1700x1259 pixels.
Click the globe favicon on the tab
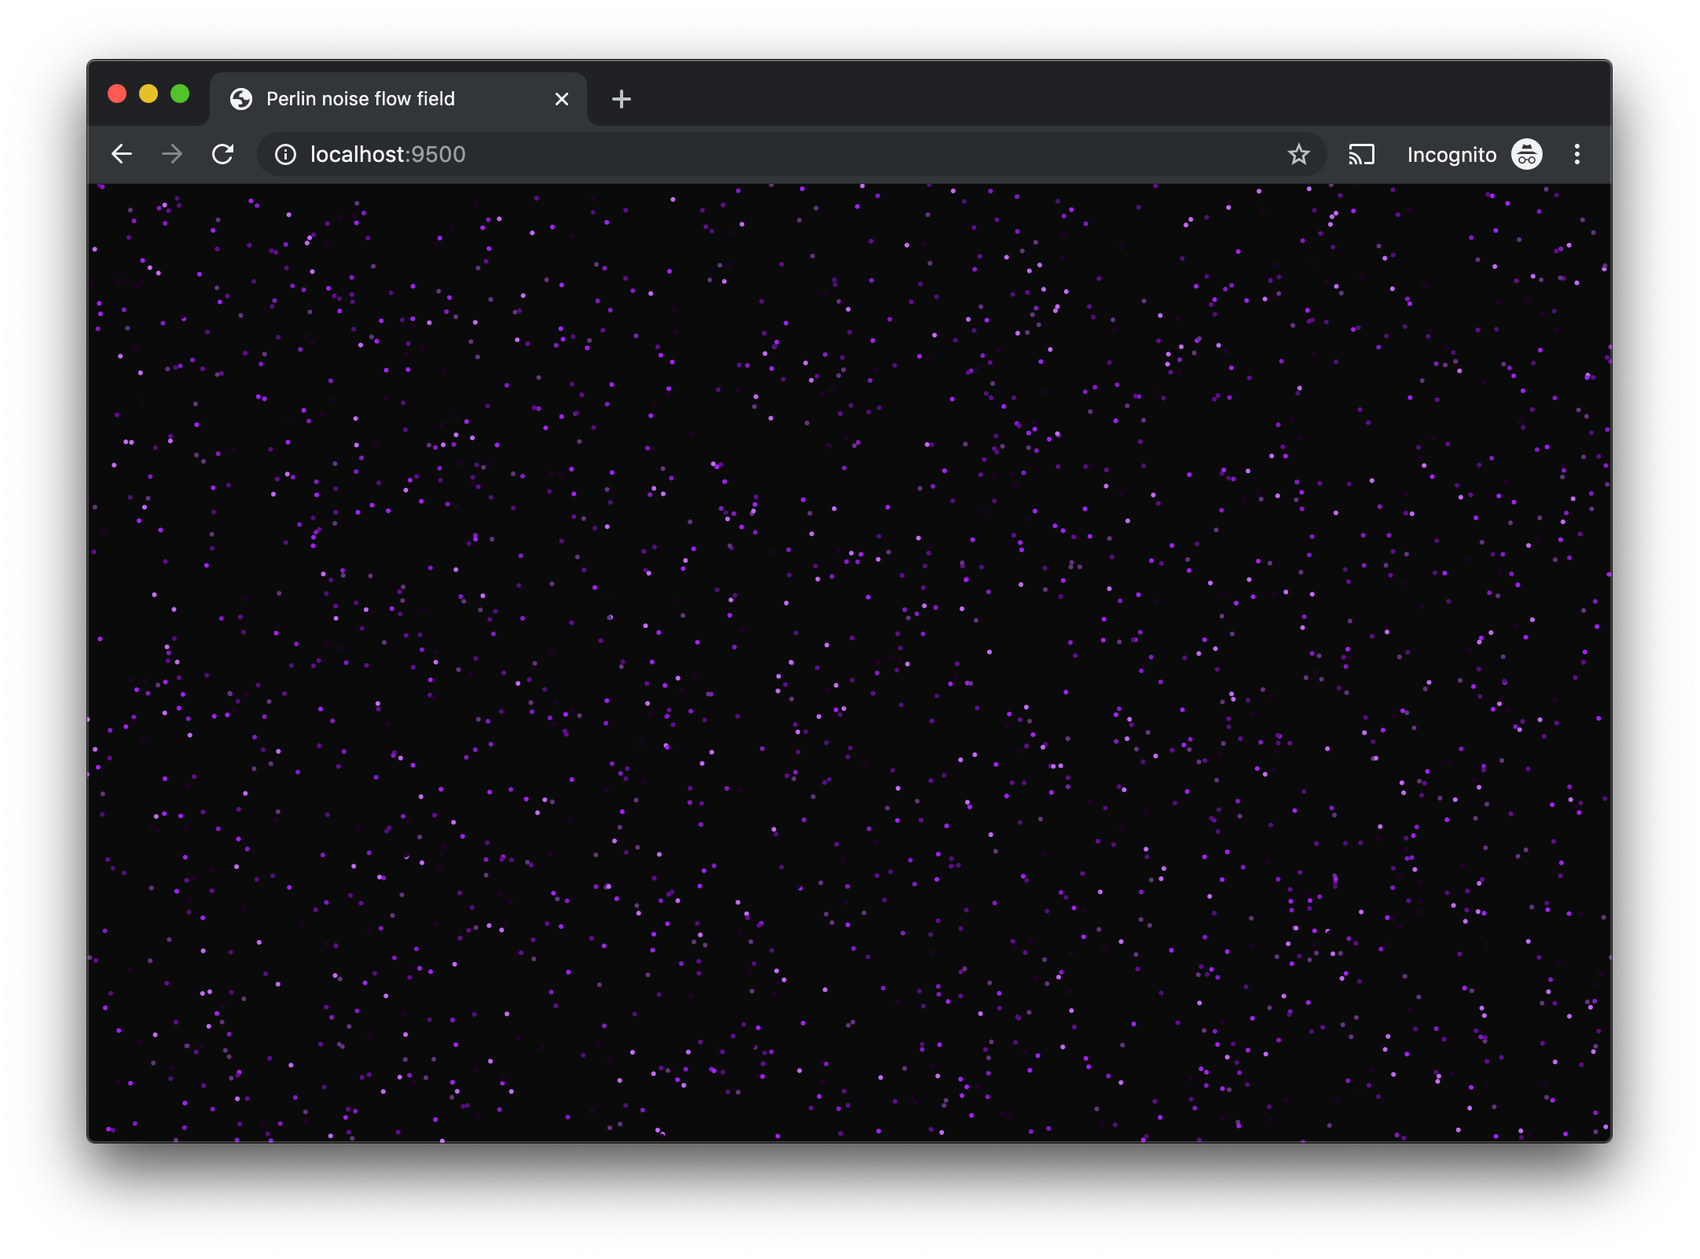(241, 99)
